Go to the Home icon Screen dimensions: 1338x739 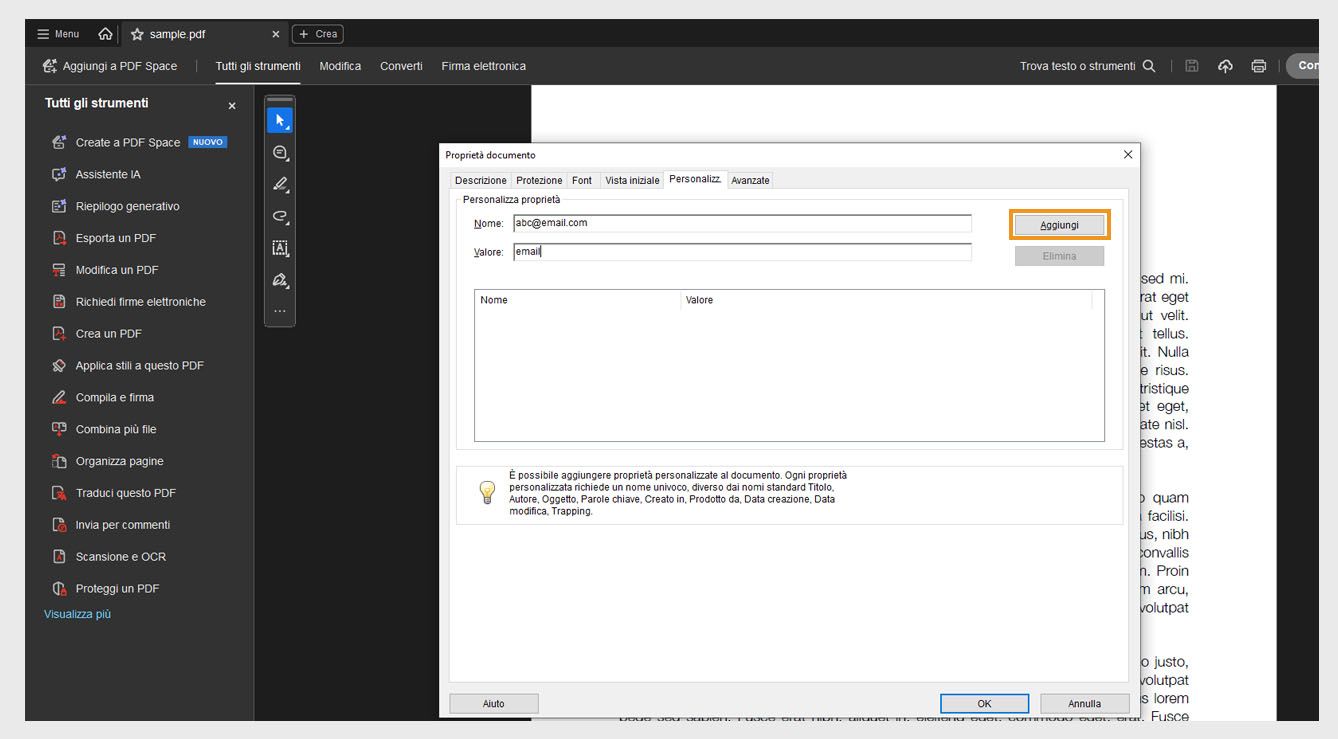[105, 34]
